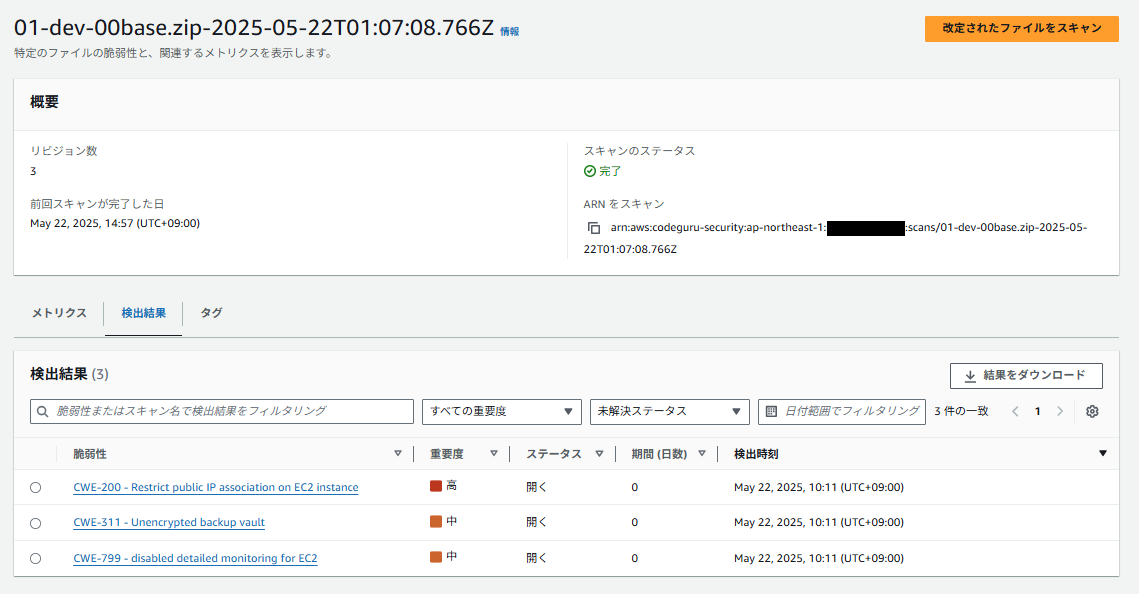The height and width of the screenshot is (594, 1139).
Task: Sort by 期間 (日数) column arrow
Action: click(702, 453)
